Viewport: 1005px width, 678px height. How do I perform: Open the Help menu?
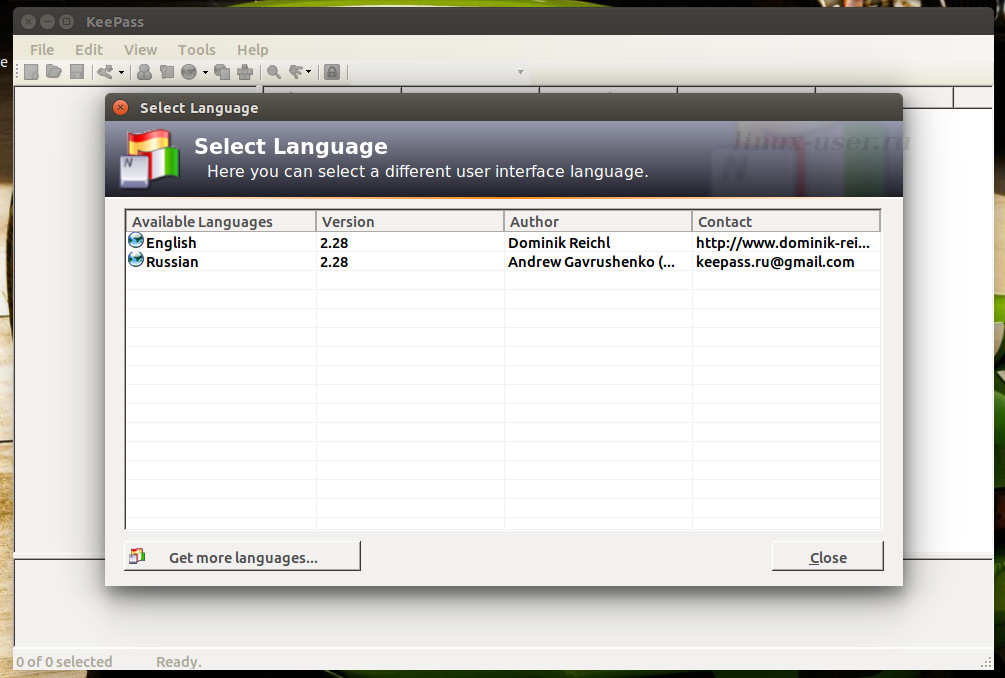pyautogui.click(x=253, y=49)
